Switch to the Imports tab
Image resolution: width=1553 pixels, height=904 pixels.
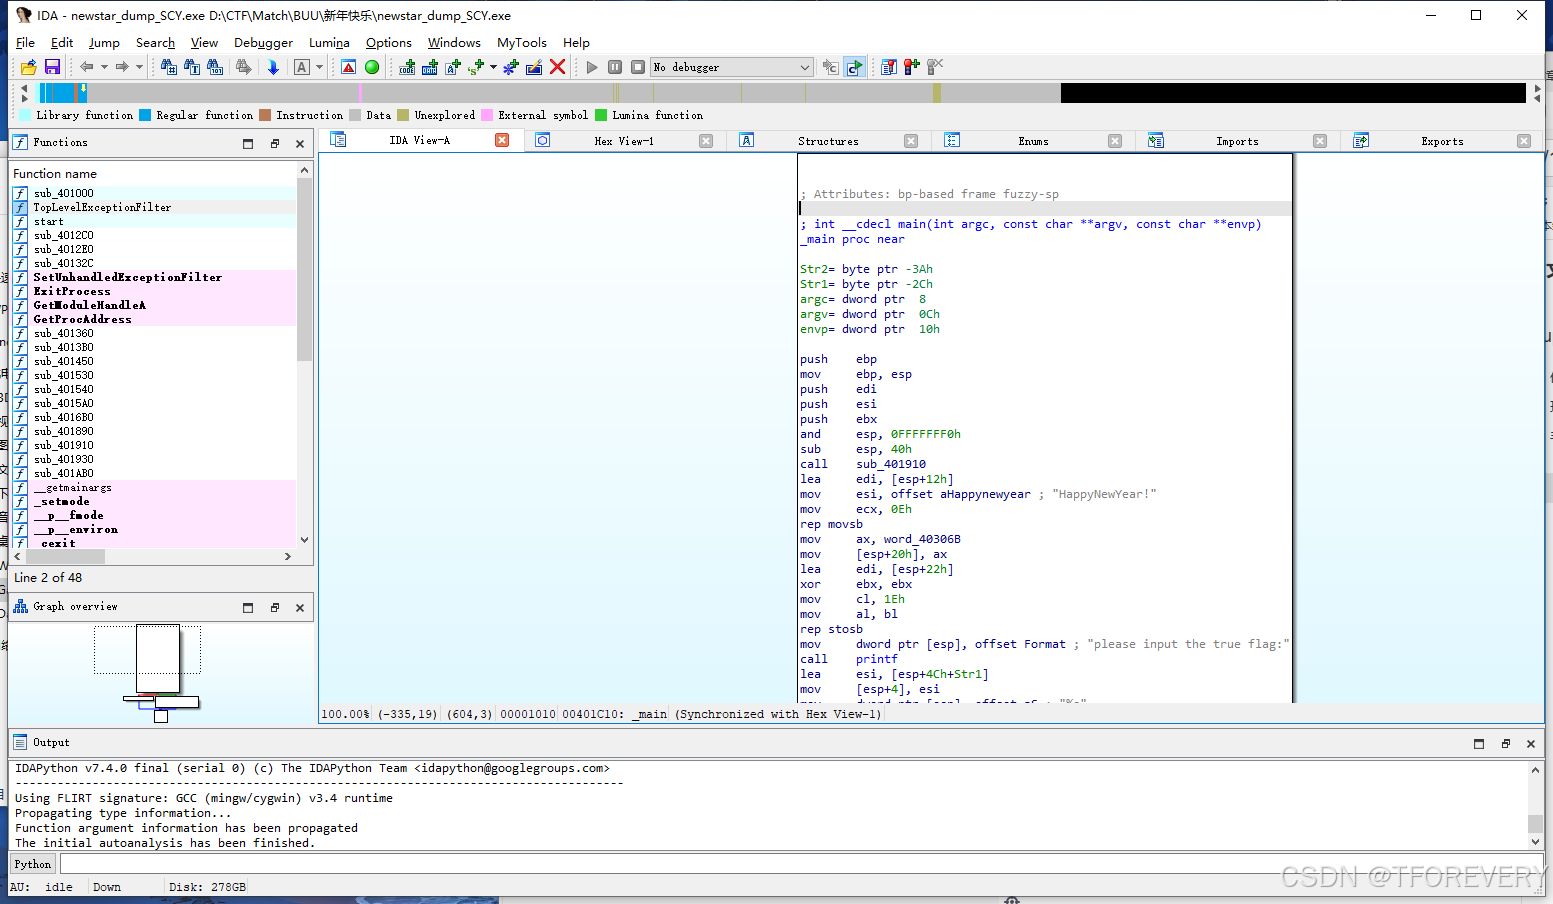pyautogui.click(x=1237, y=141)
